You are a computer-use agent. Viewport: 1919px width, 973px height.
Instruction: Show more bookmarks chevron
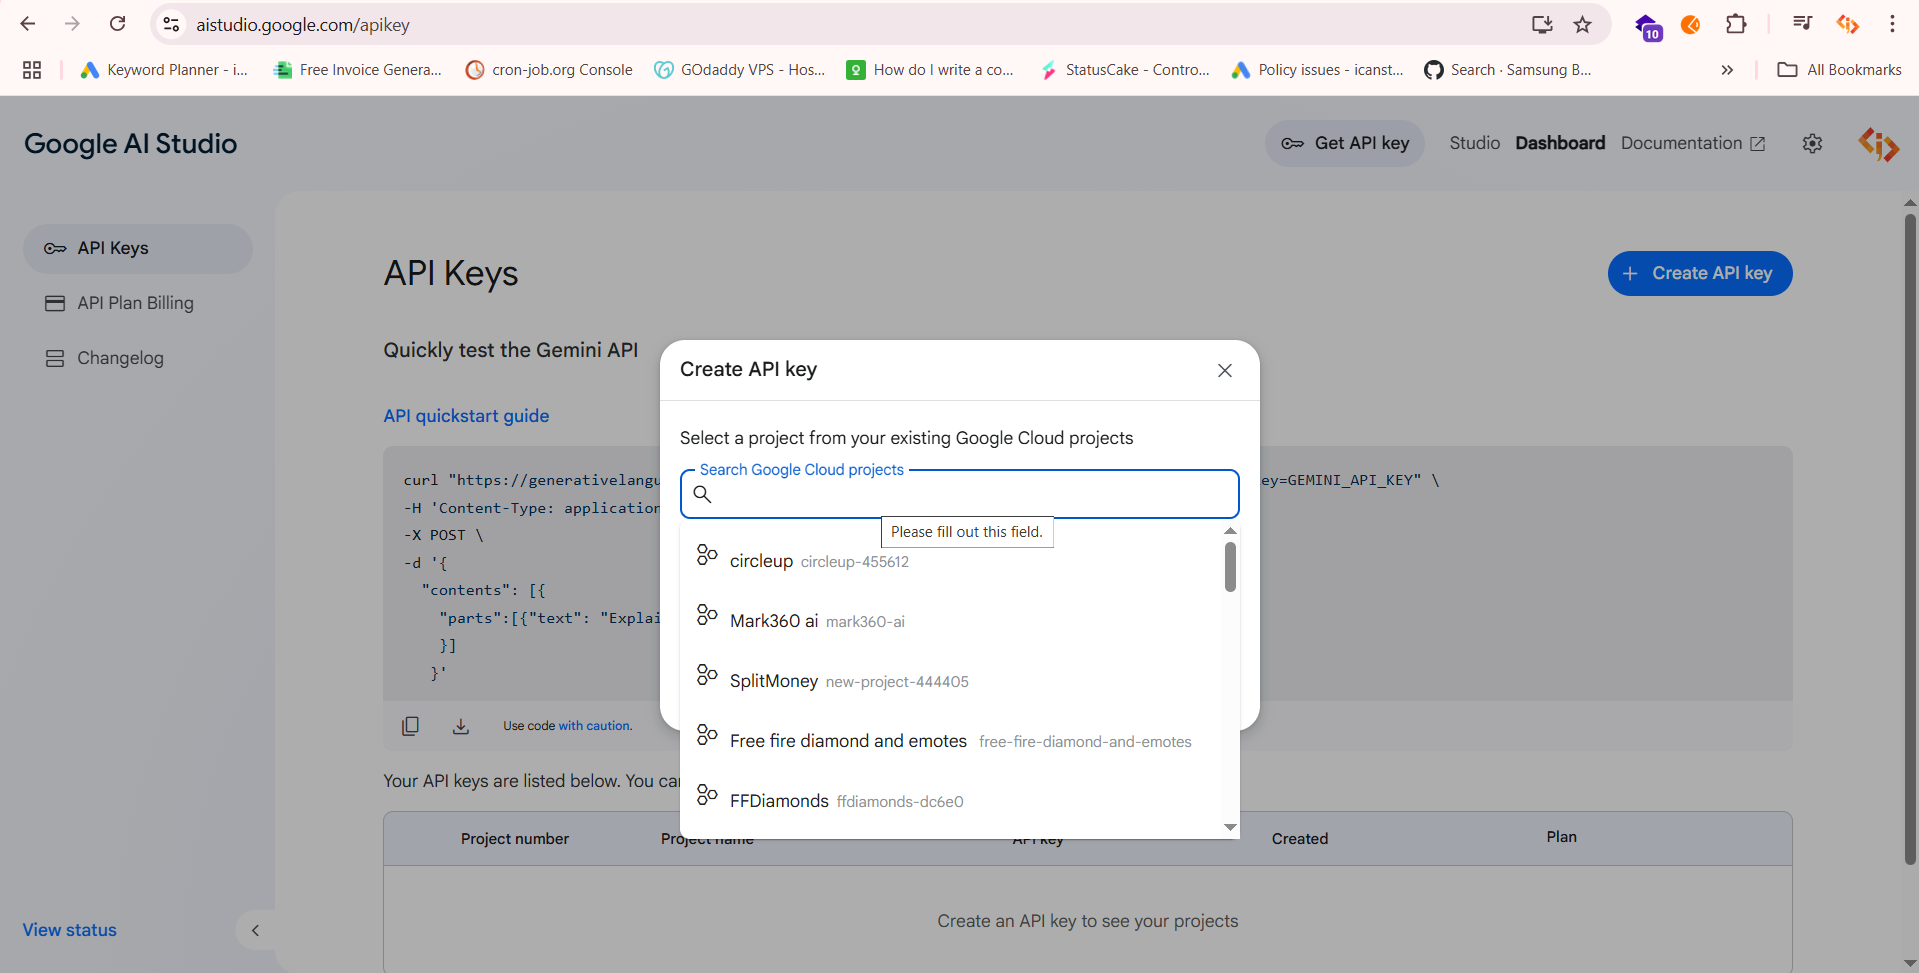coord(1727,70)
